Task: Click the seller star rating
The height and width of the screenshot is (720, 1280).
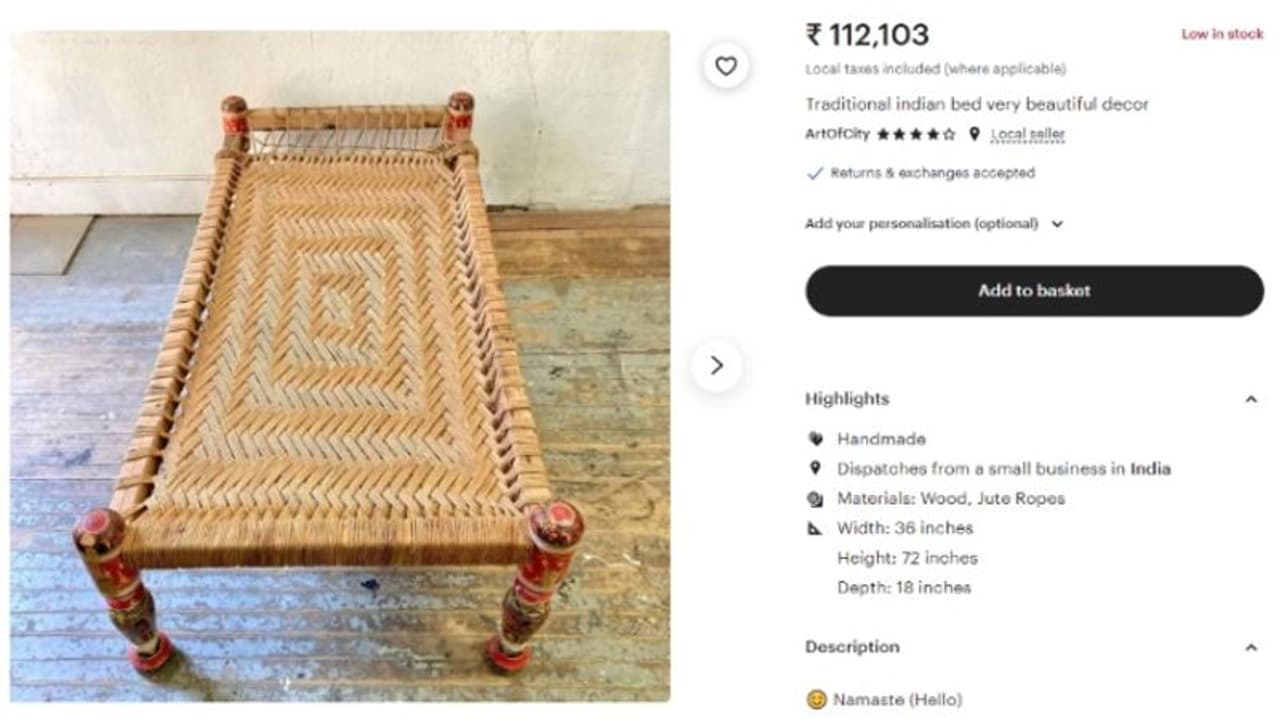Action: coord(916,134)
